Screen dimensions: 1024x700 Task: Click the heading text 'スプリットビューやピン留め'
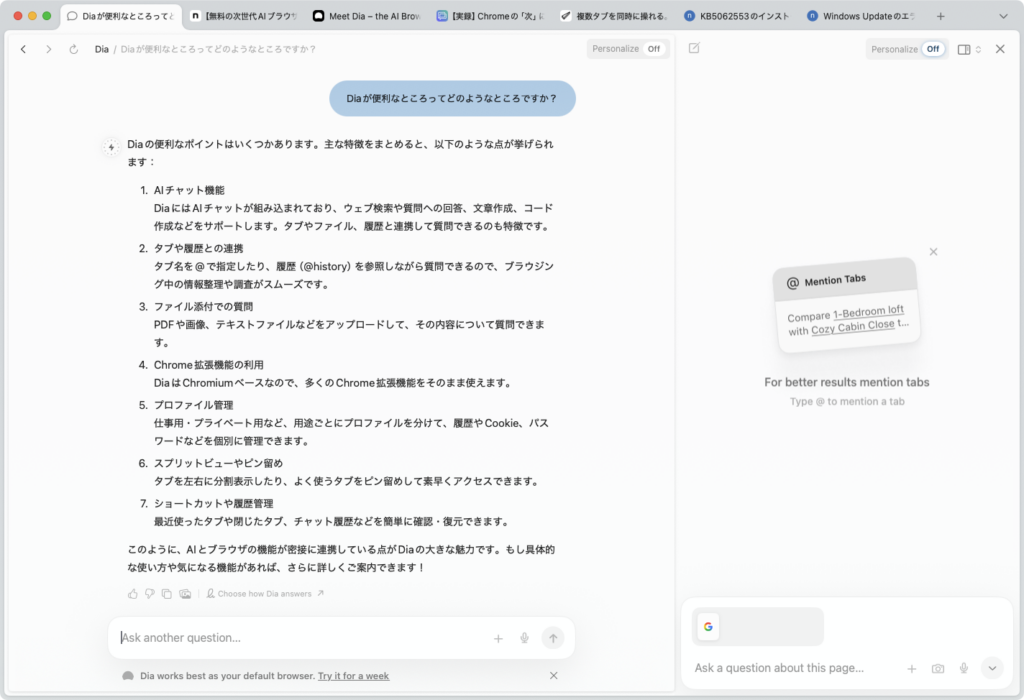coord(218,463)
